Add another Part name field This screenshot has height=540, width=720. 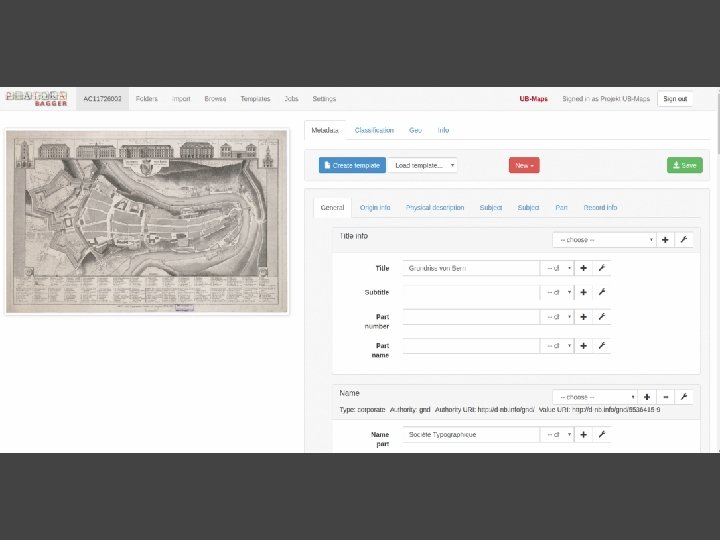coord(583,346)
